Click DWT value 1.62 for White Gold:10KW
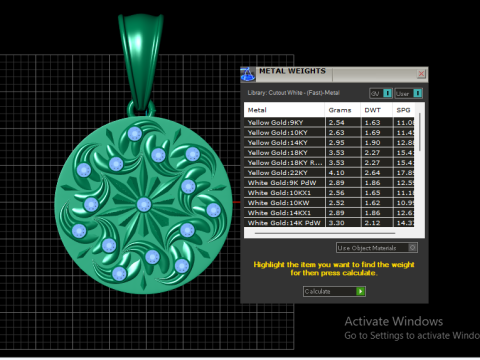Viewport: 480px width, 360px height. (x=372, y=203)
